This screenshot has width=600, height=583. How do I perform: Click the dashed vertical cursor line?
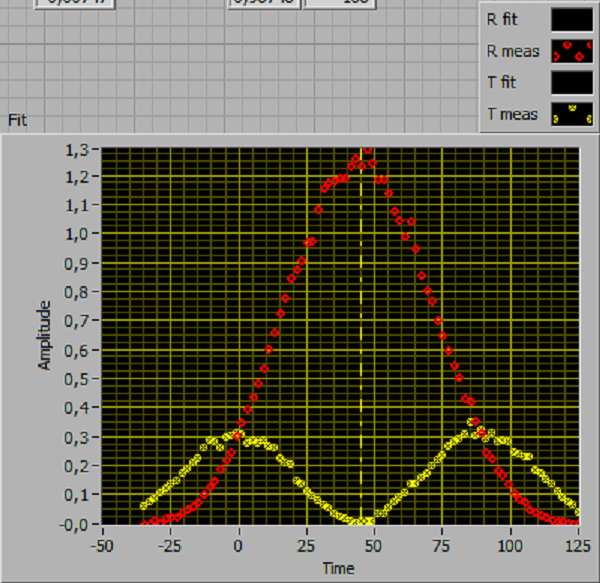(361, 335)
